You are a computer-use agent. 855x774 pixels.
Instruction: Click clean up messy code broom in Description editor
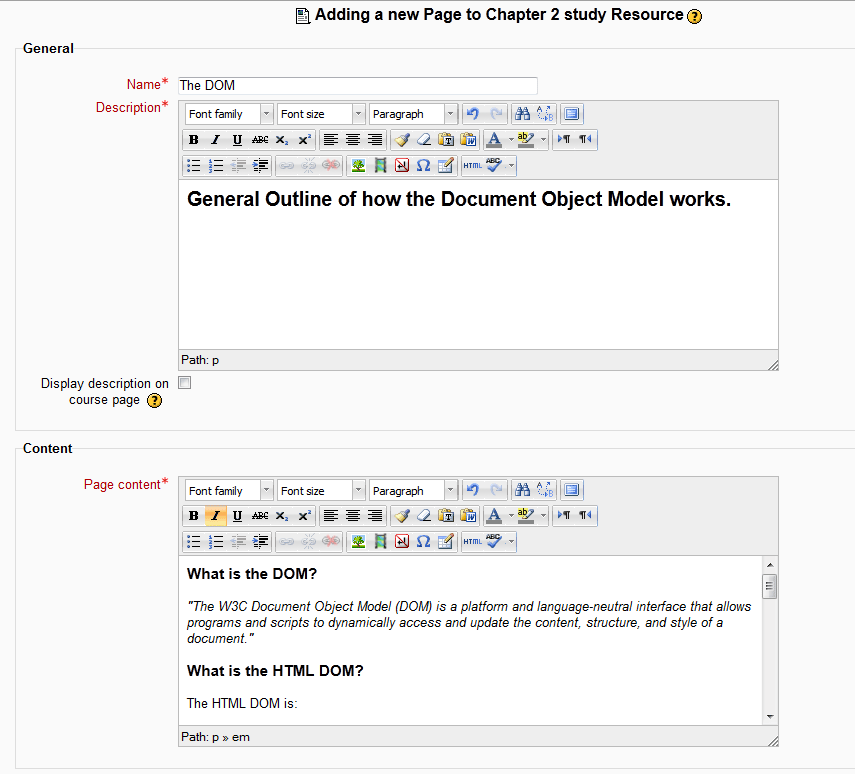coord(402,140)
